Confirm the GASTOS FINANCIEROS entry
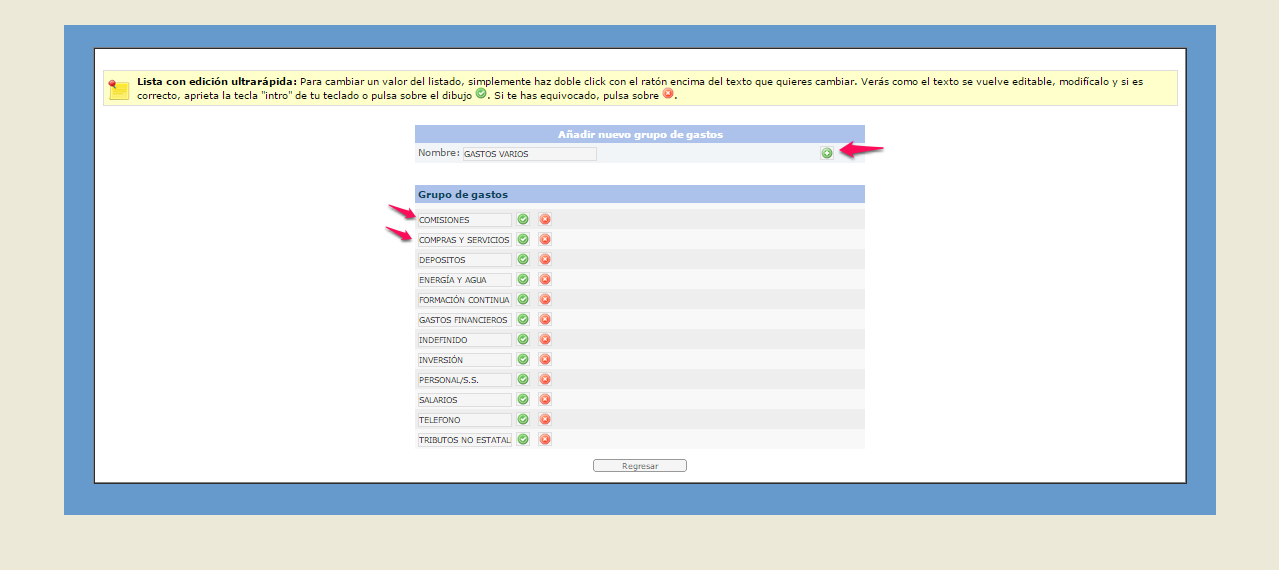The image size is (1279, 570). (x=523, y=319)
